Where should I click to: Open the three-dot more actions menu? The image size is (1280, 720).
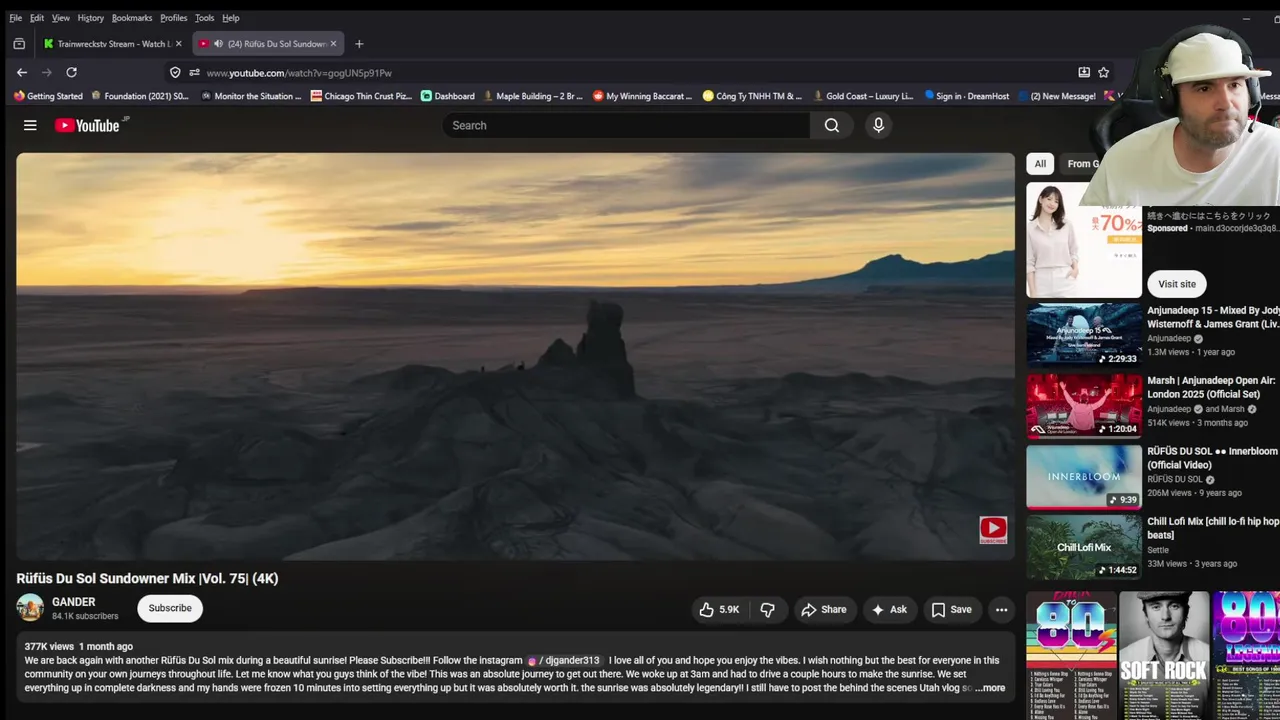coord(1001,609)
